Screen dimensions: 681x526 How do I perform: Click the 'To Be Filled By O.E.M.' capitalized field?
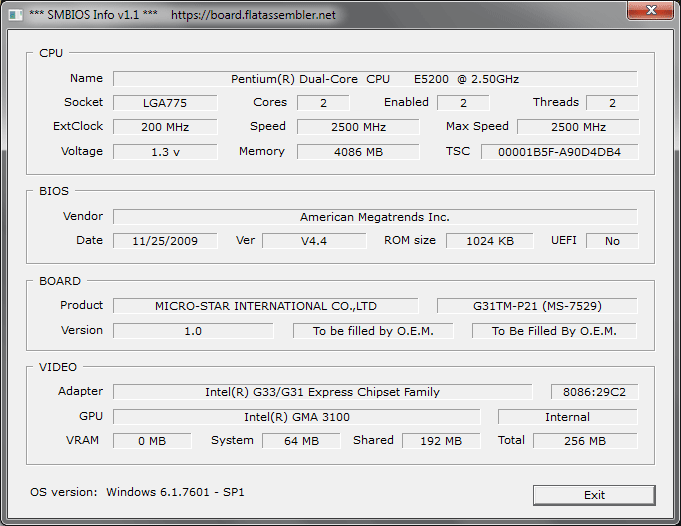(554, 331)
